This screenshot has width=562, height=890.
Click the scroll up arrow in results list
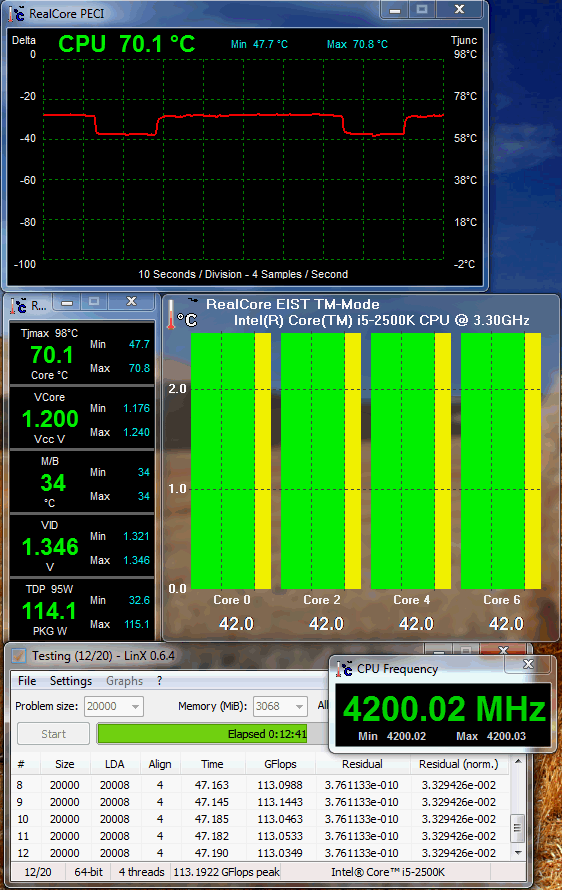tap(517, 761)
